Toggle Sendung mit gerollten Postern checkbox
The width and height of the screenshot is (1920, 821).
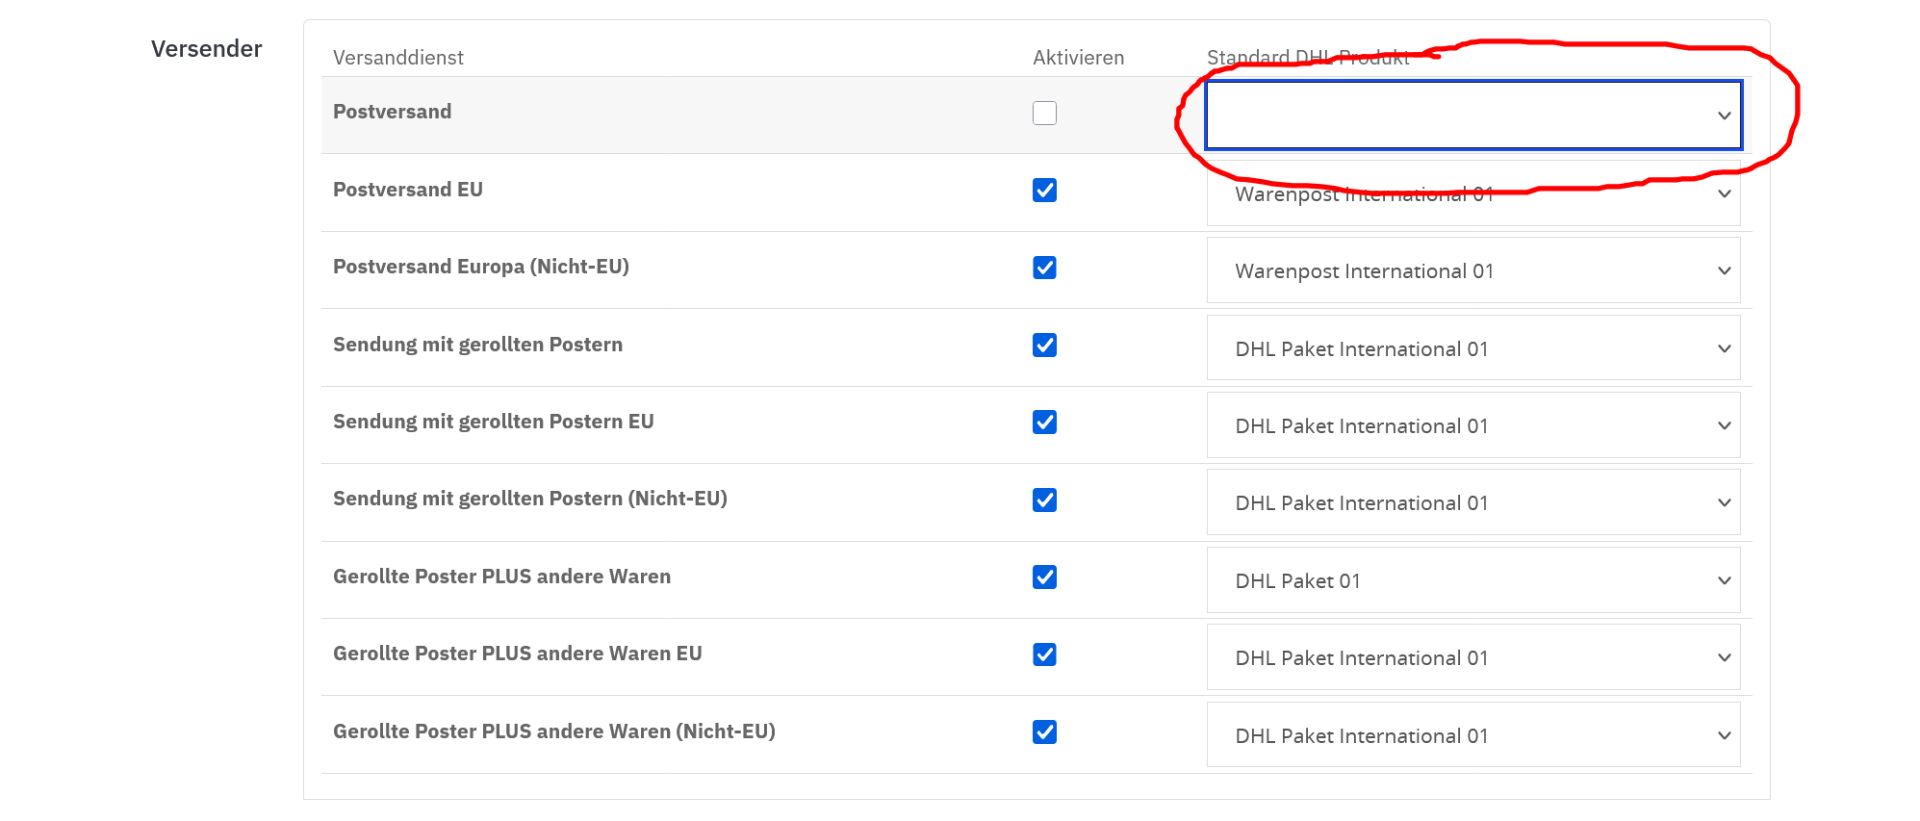tap(1044, 345)
